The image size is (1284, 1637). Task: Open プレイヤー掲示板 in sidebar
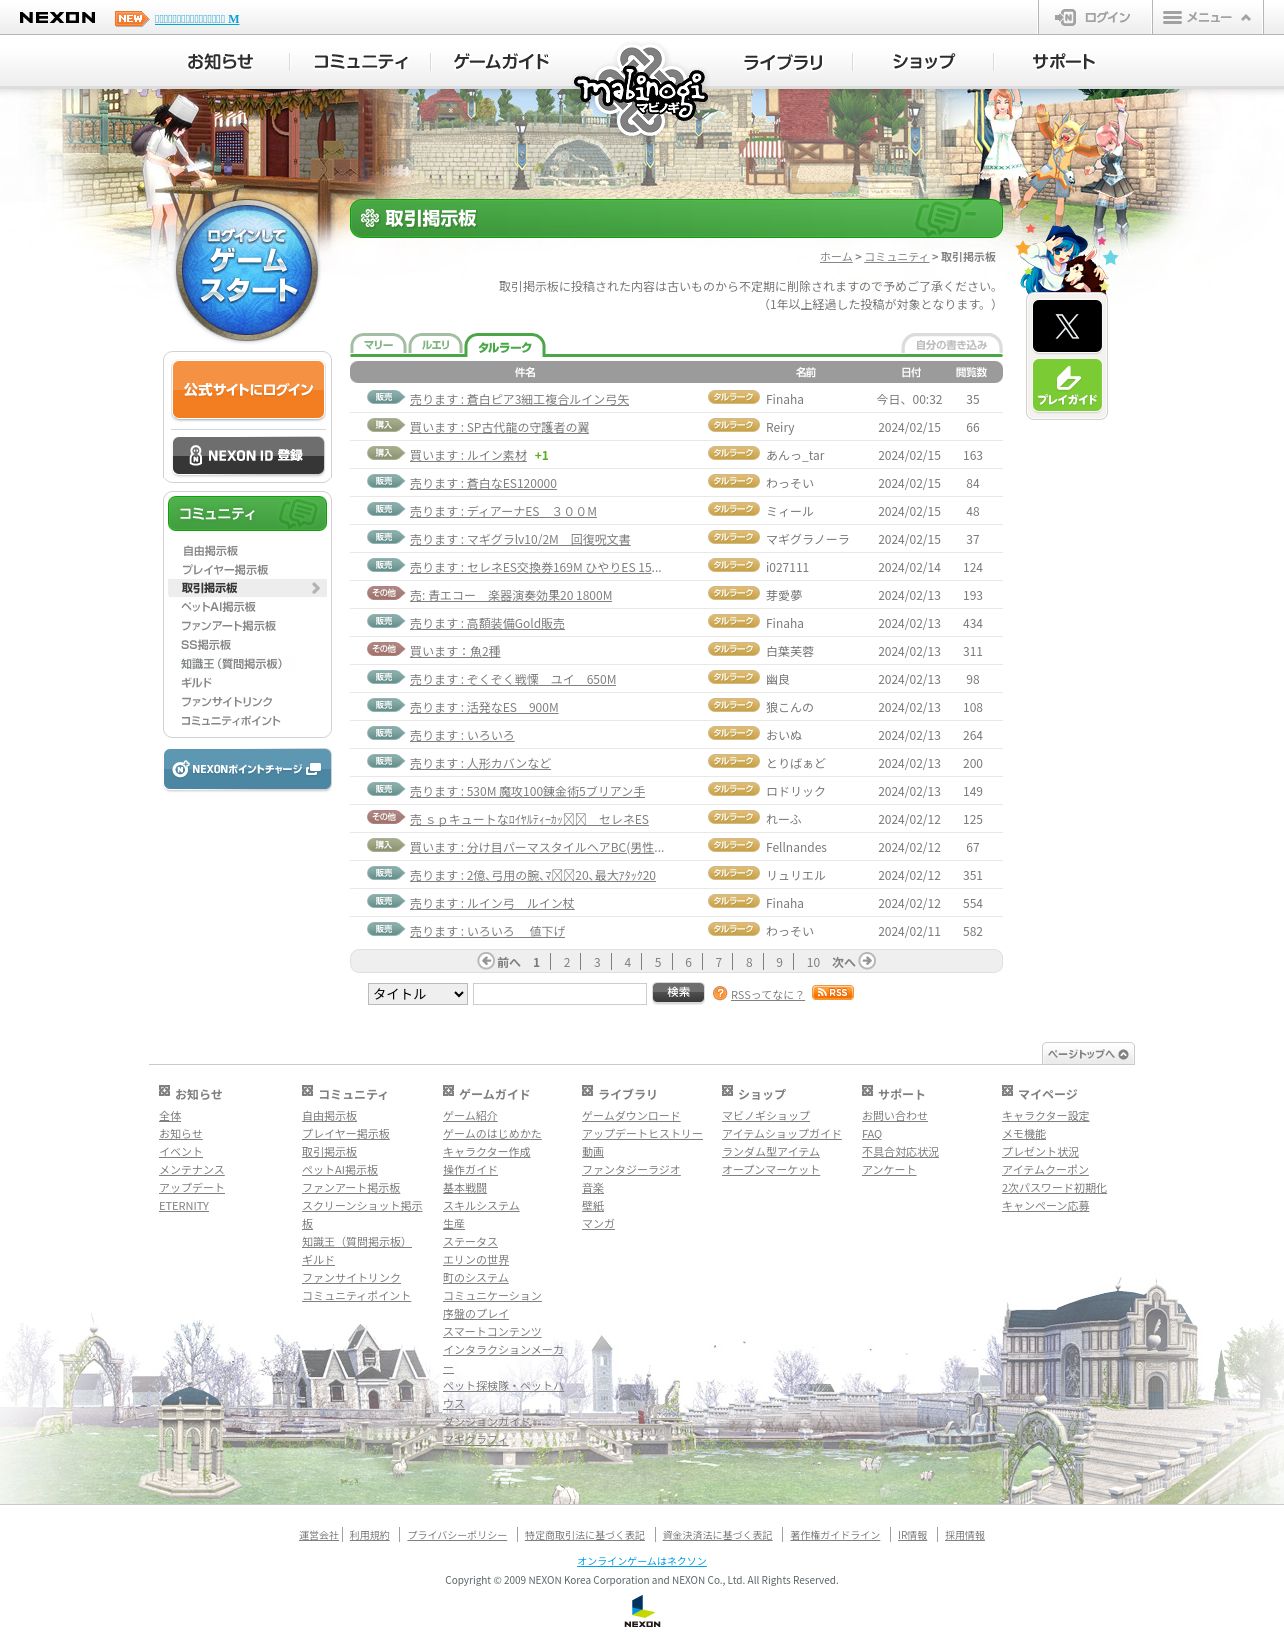(224, 570)
